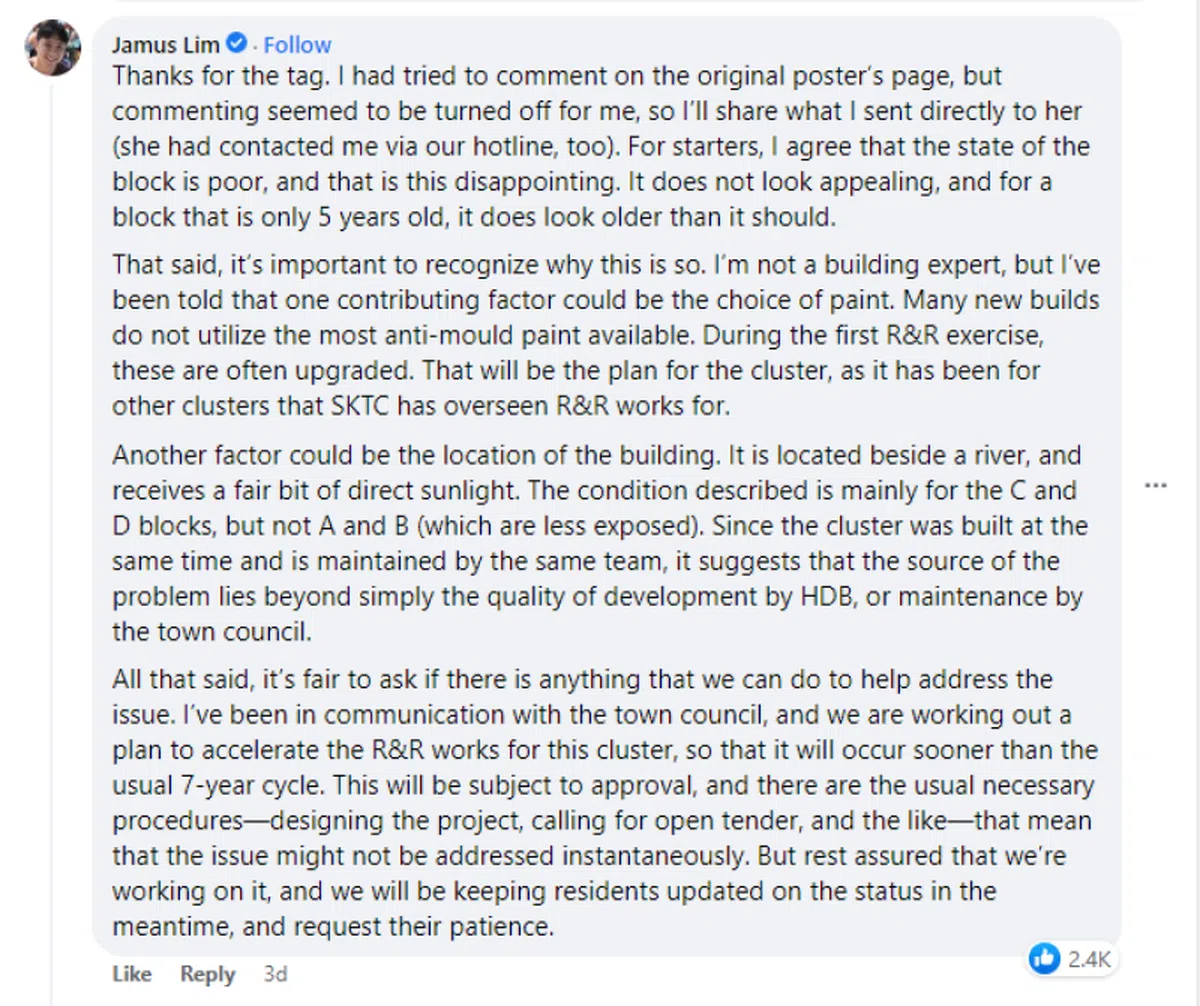The height and width of the screenshot is (1006, 1200).
Task: Open Jamus Lim's profile picture
Action: coord(52,48)
